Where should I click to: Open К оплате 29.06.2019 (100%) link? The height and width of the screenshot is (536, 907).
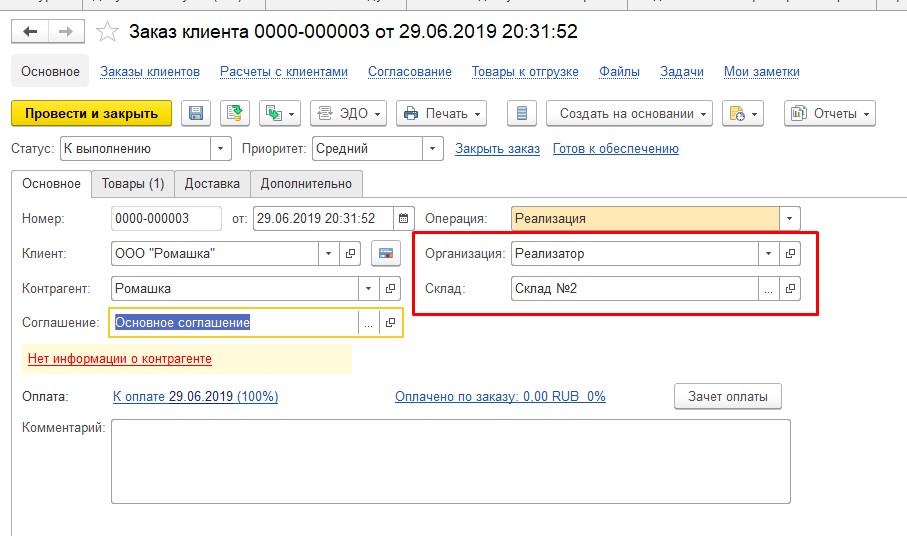point(196,397)
